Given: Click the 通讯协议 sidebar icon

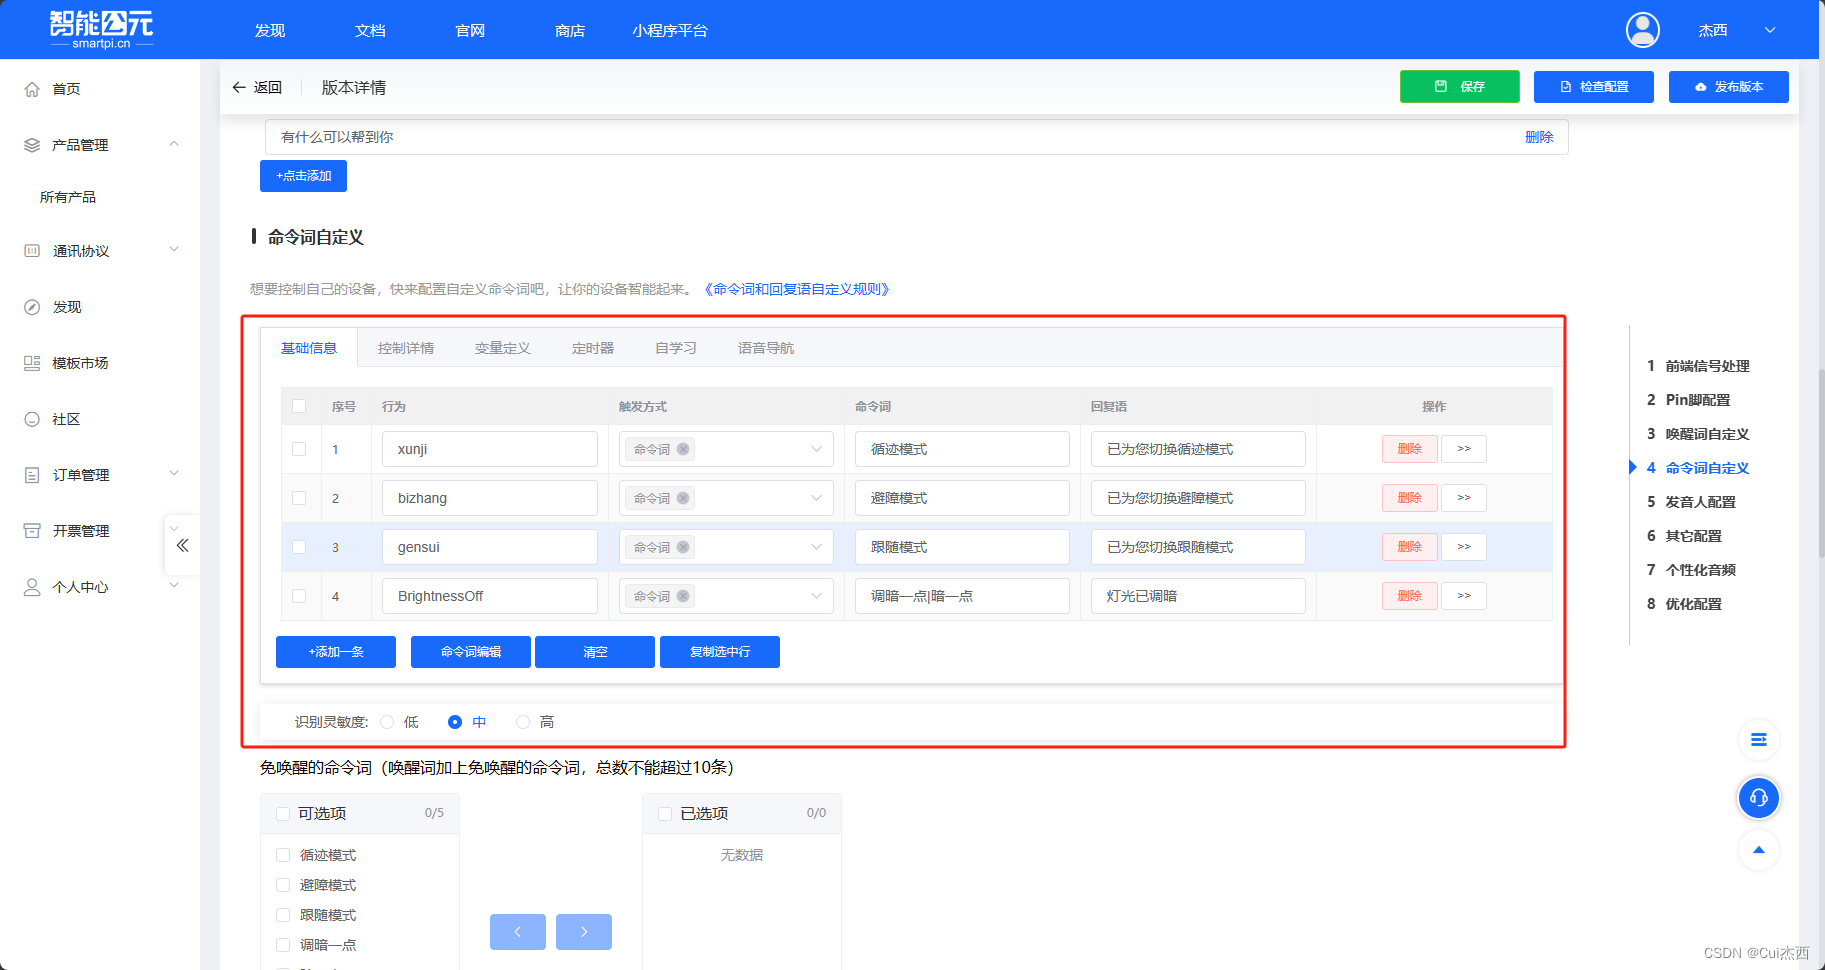Looking at the screenshot, I should [32, 251].
